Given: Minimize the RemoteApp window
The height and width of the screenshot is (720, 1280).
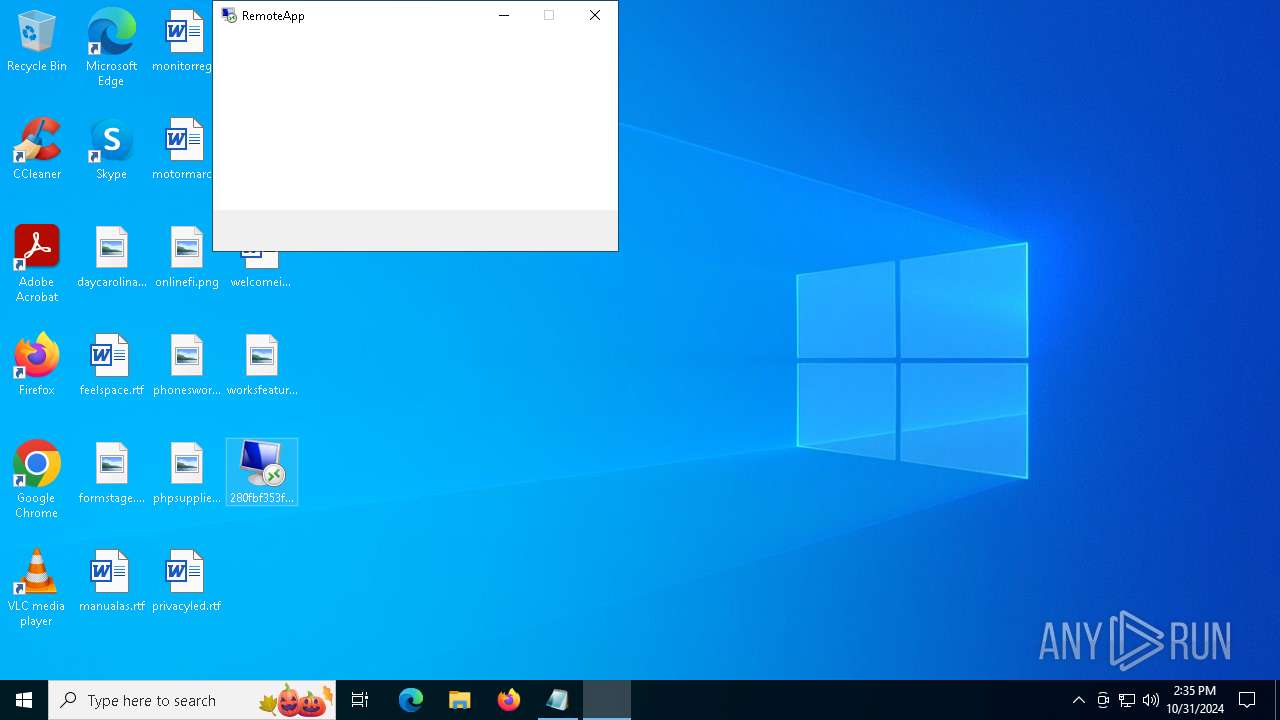Looking at the screenshot, I should [x=504, y=15].
